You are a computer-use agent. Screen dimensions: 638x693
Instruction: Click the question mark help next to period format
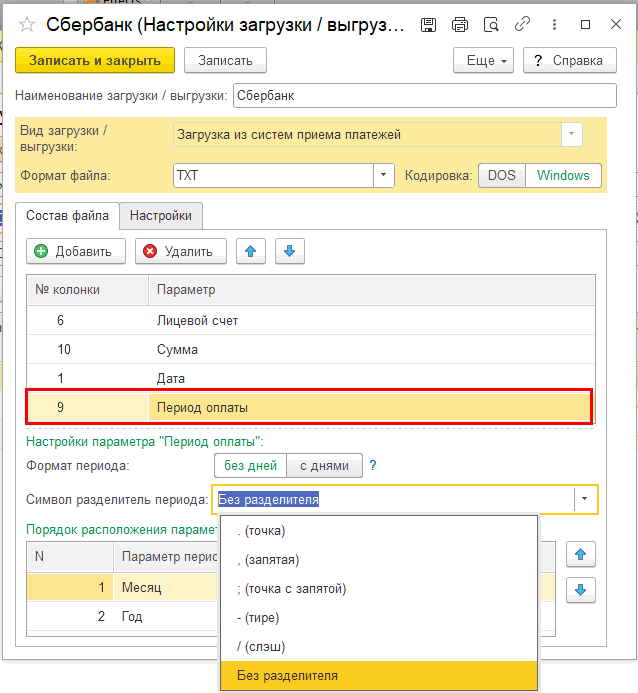tap(373, 465)
